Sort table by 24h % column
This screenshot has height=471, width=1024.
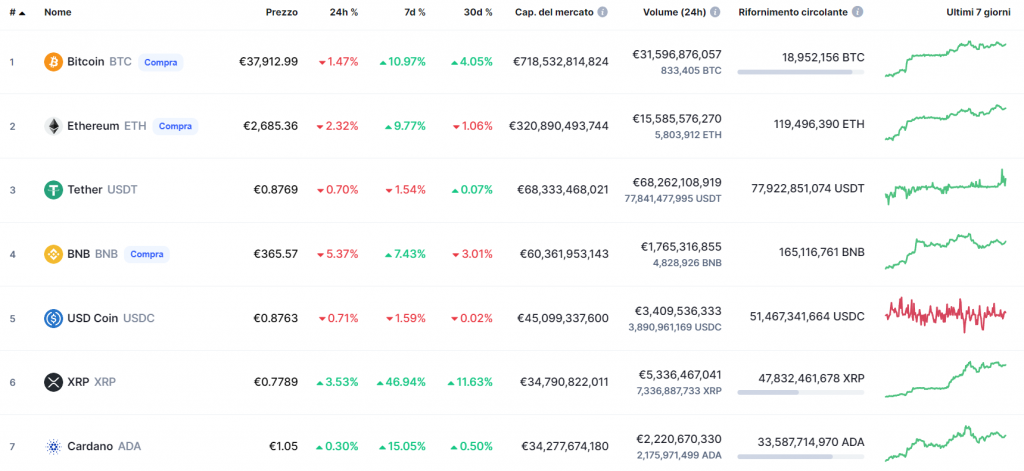click(344, 12)
